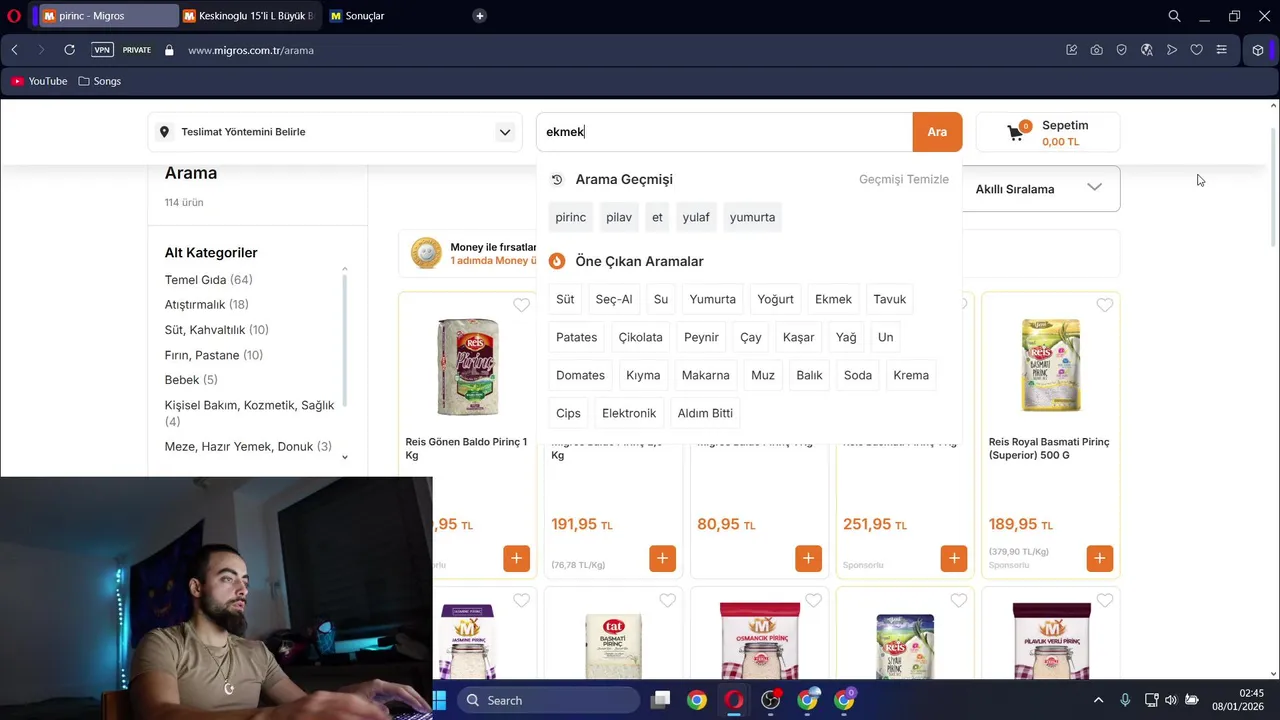Viewport: 1280px width, 720px height.
Task: Focus the search field containing ekmek
Action: (725, 132)
